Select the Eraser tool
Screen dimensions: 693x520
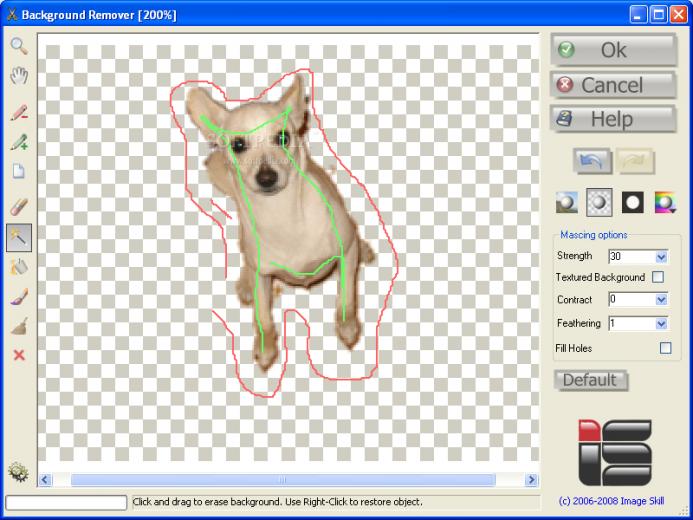click(19, 206)
